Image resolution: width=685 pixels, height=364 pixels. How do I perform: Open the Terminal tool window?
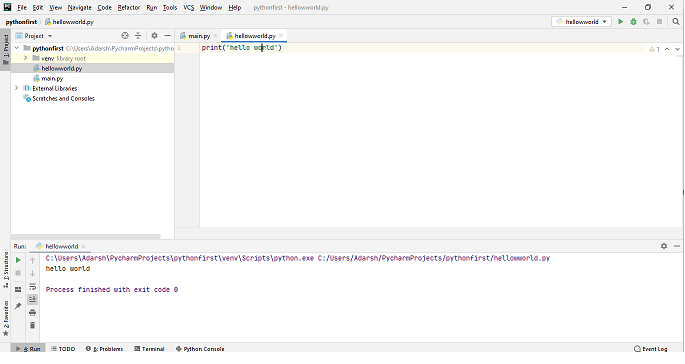(149, 349)
